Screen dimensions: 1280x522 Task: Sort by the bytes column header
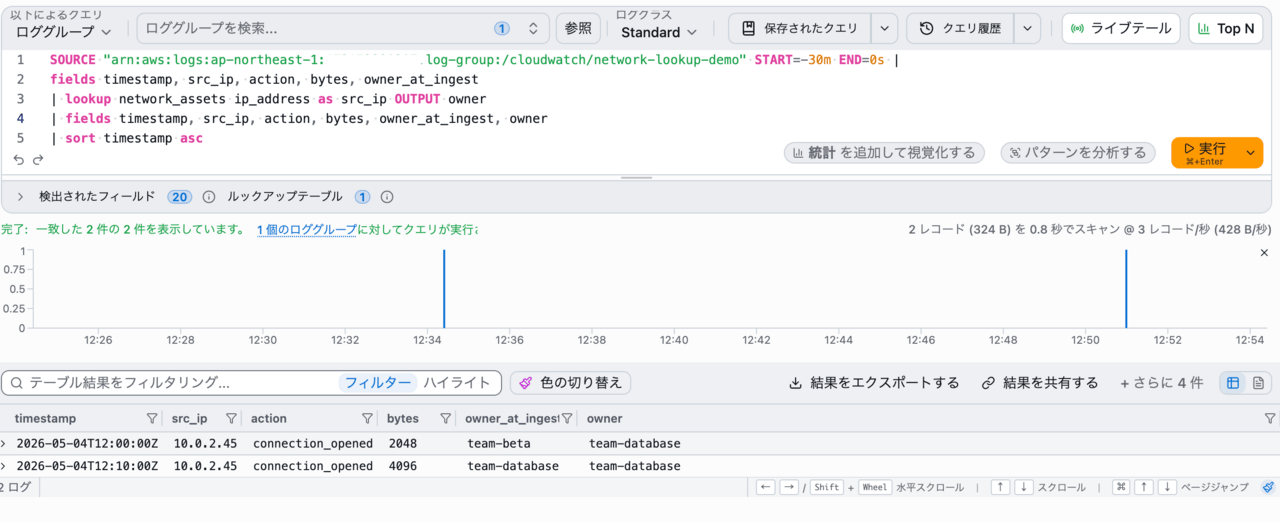point(403,419)
